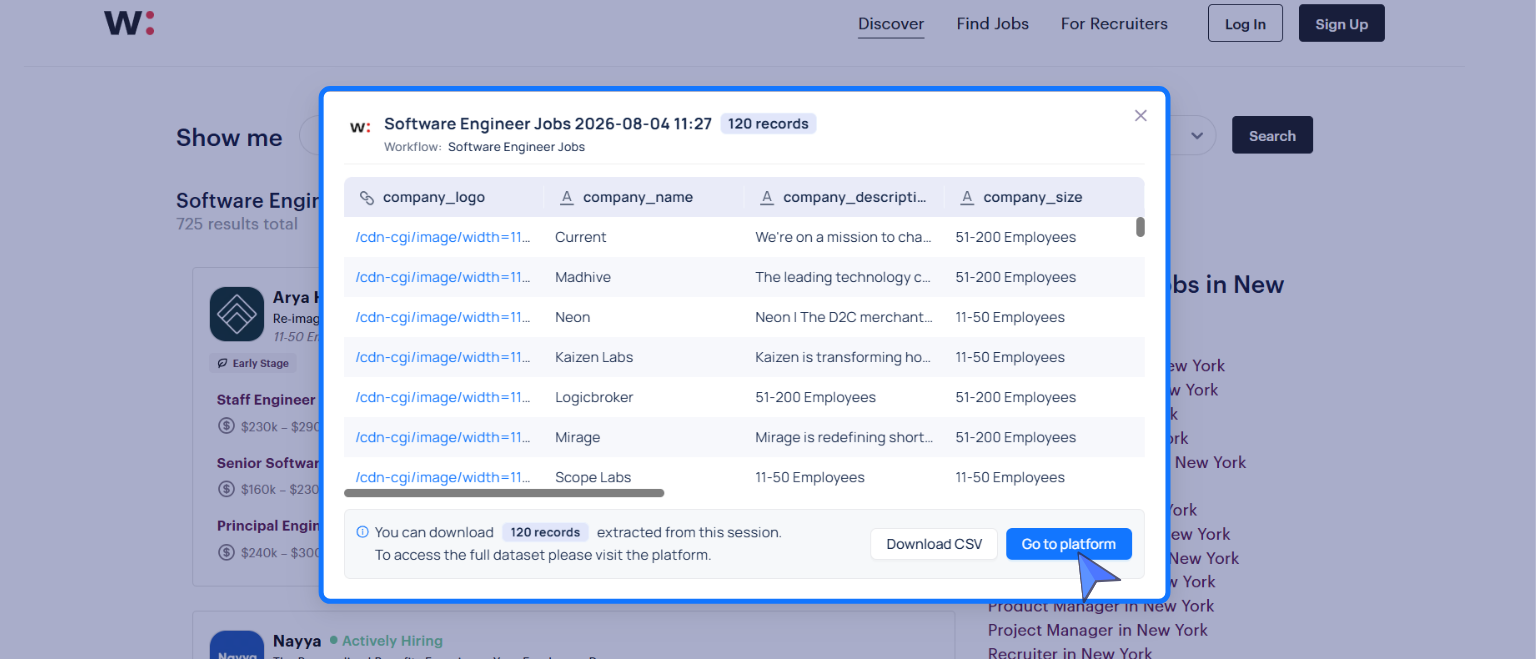
Task: Click the company_description column header
Action: point(844,197)
